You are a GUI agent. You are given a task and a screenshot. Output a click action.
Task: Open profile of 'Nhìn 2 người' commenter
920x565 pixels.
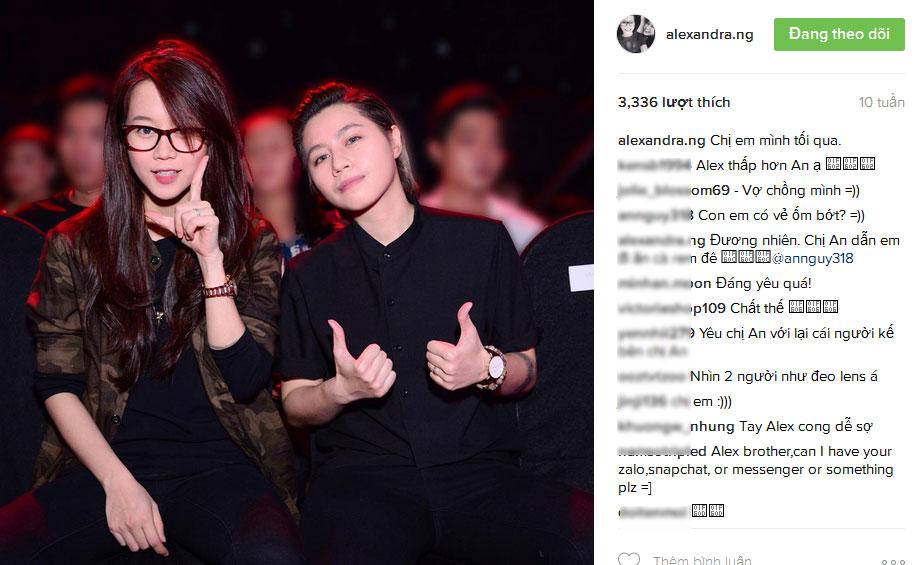(652, 376)
